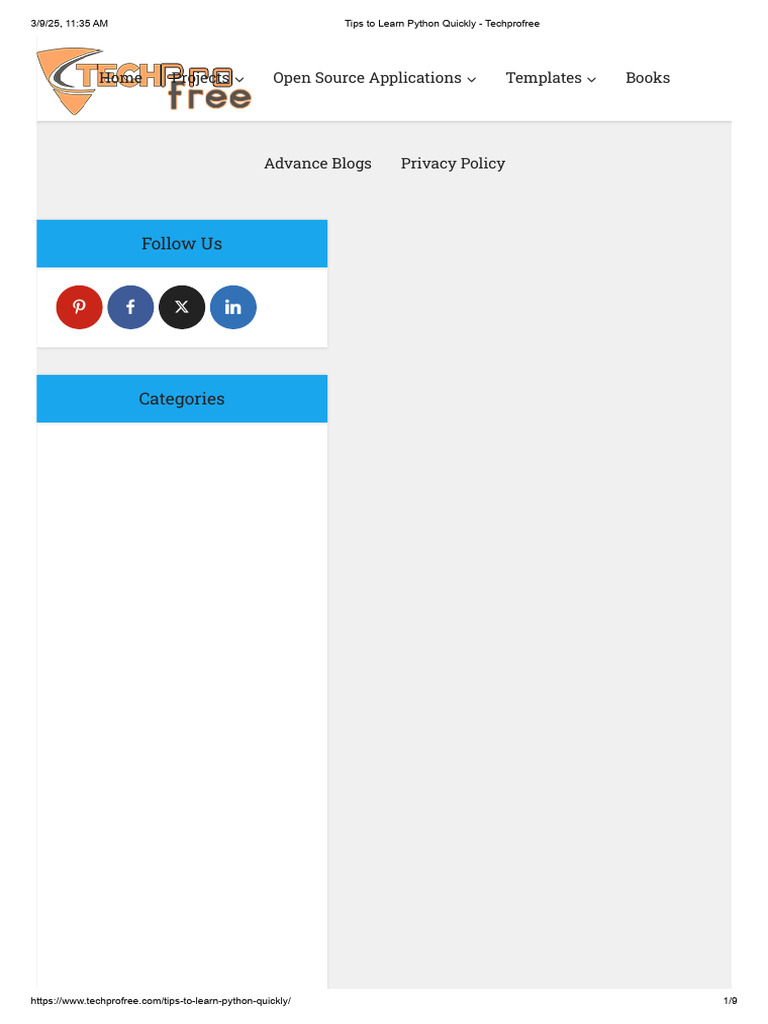Click the page title at top
768x1024 pixels.
tap(442, 24)
